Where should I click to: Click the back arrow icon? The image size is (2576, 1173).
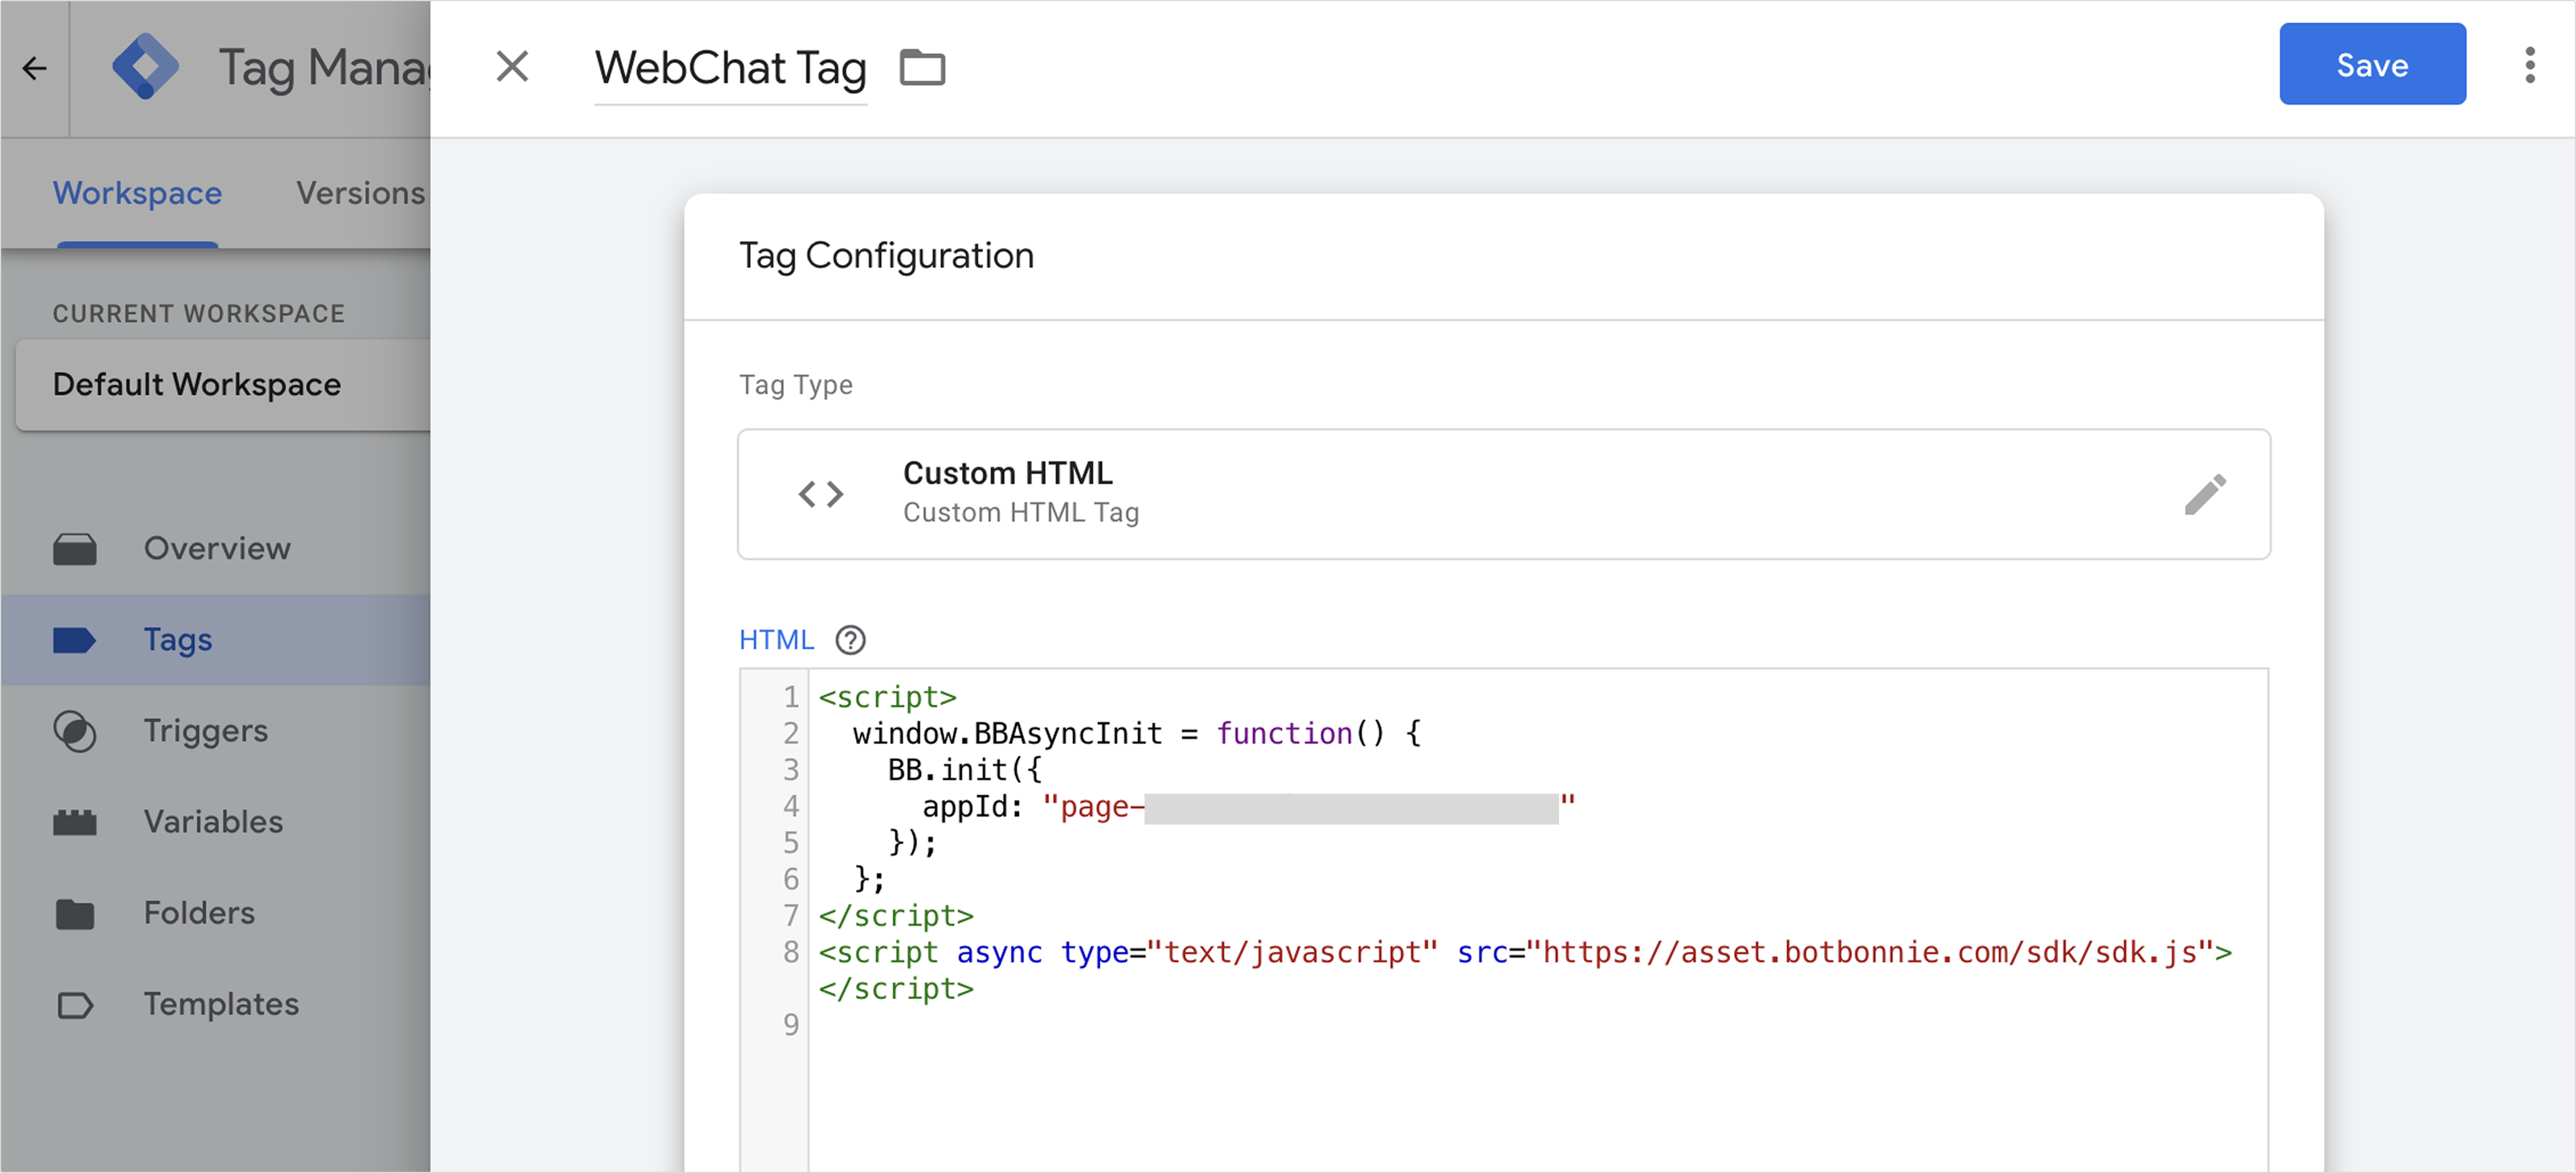coord(35,68)
